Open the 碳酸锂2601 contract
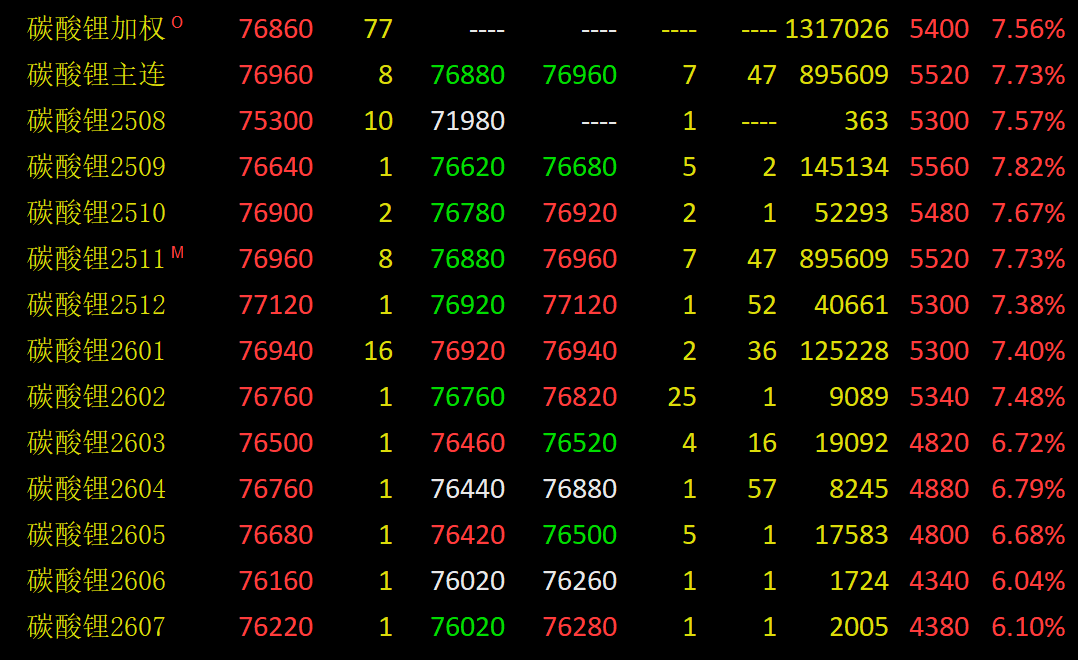Image resolution: width=1078 pixels, height=660 pixels. [x=96, y=351]
